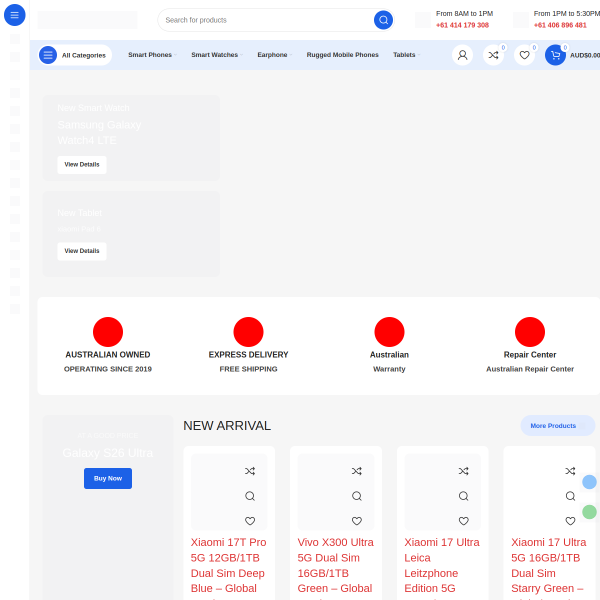The width and height of the screenshot is (600, 600).
Task: Open the Earphone menu
Action: point(274,55)
